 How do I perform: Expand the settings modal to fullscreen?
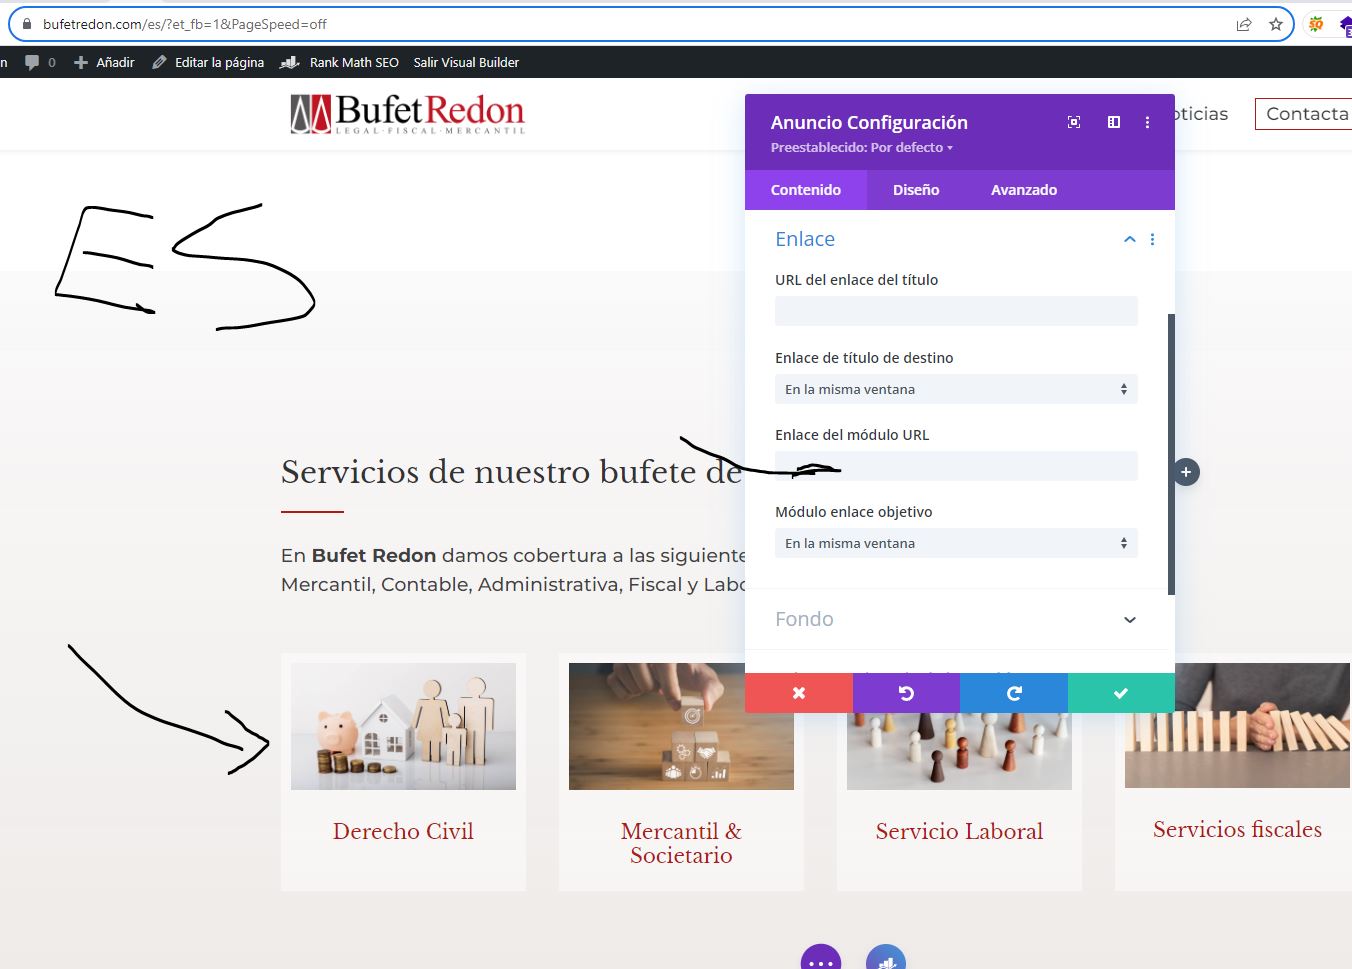point(1074,122)
